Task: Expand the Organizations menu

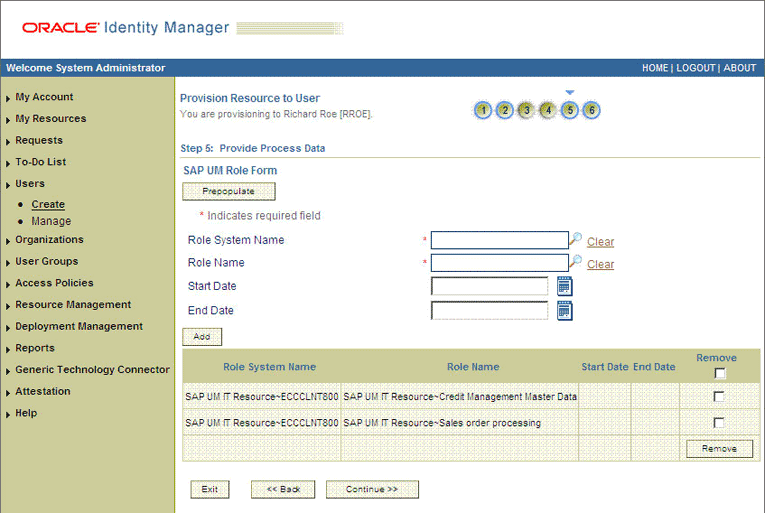Action: click(x=49, y=240)
